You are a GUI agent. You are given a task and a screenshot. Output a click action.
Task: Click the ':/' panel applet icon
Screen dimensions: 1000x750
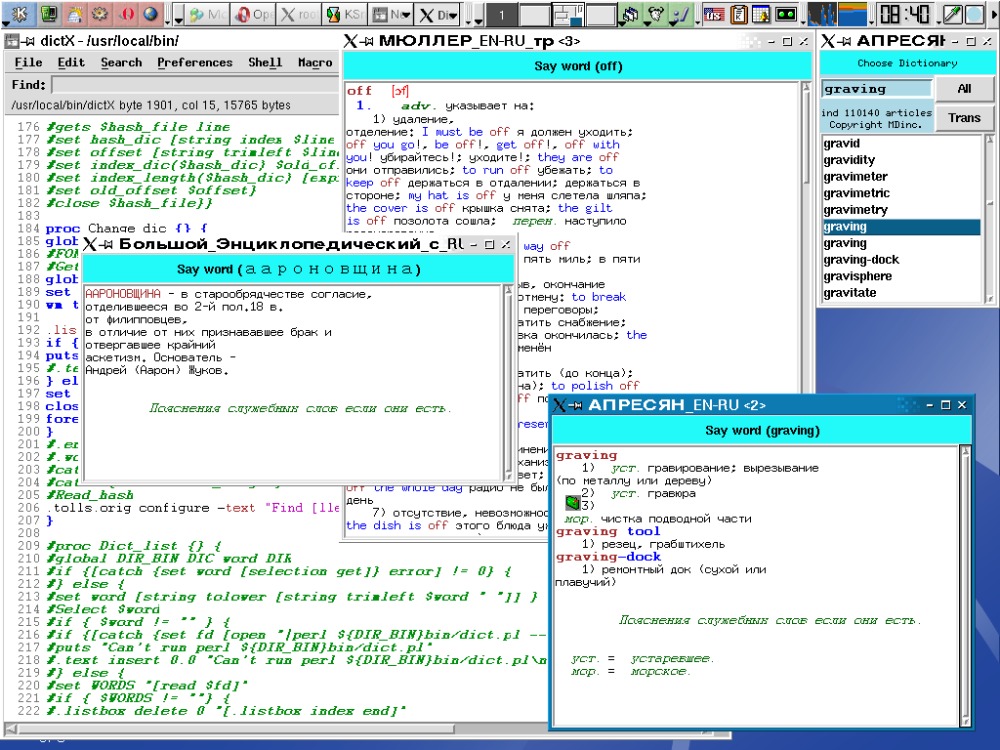(x=682, y=13)
